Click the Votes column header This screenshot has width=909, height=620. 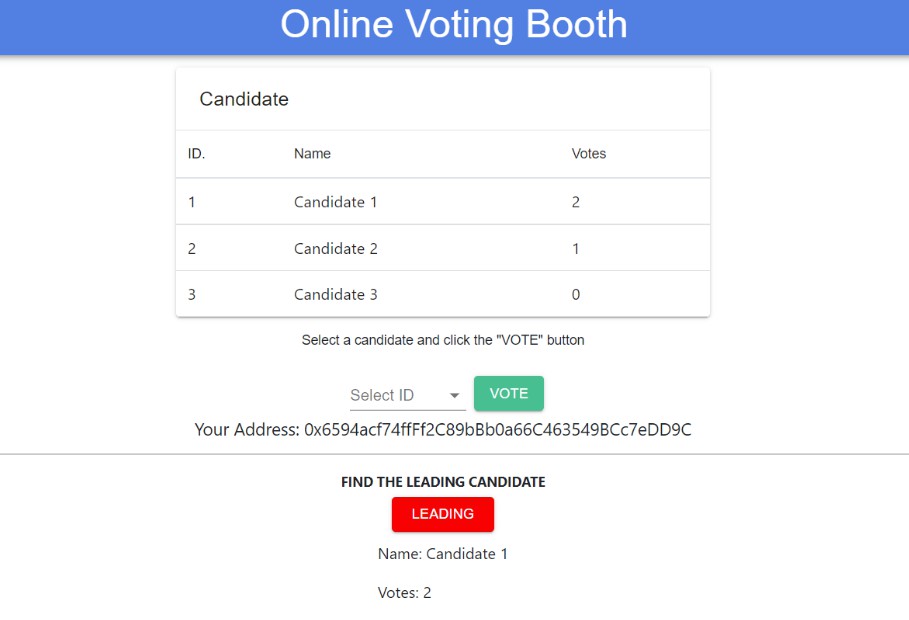589,154
